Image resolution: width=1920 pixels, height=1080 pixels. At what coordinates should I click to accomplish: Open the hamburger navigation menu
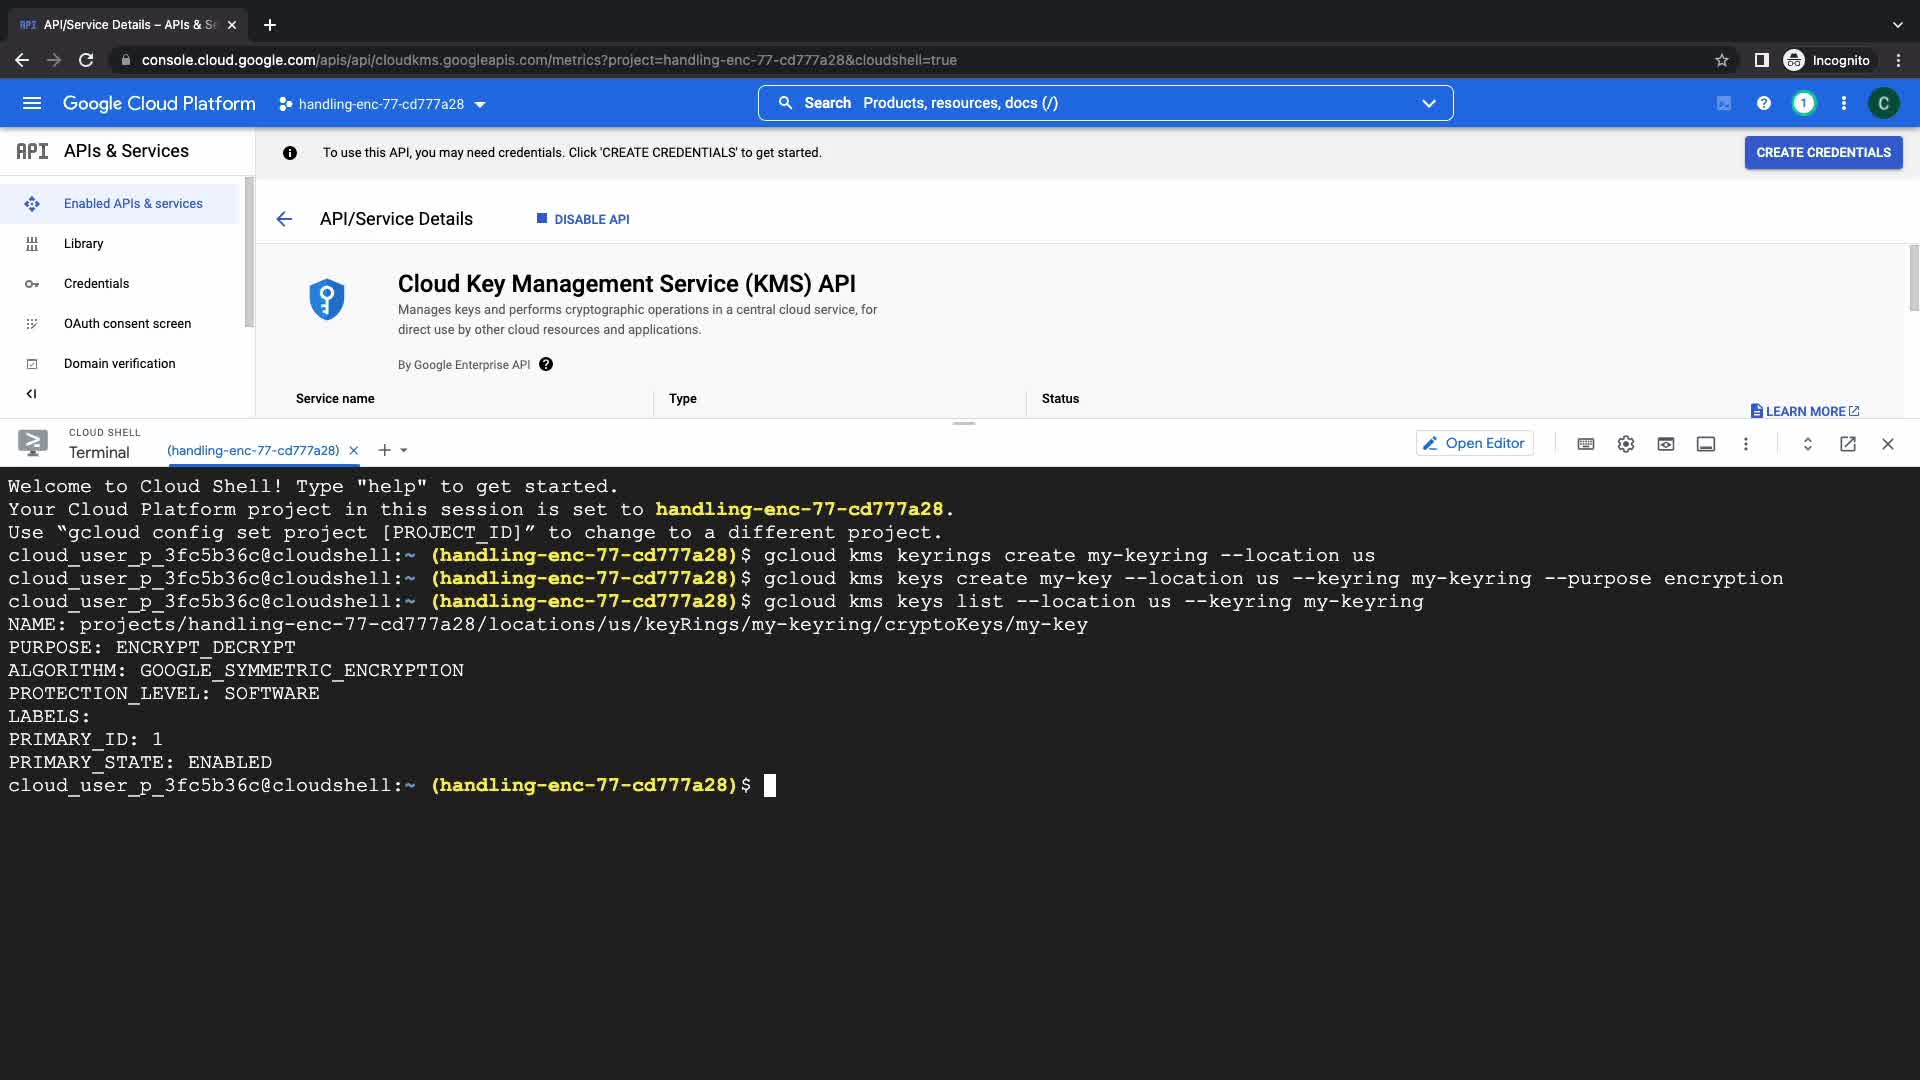tap(32, 103)
